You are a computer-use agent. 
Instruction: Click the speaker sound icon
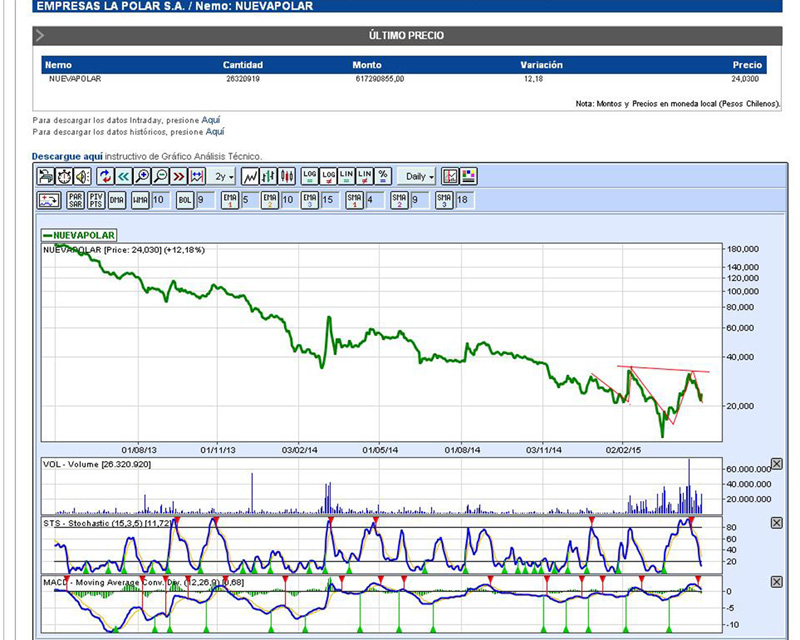[x=82, y=177]
